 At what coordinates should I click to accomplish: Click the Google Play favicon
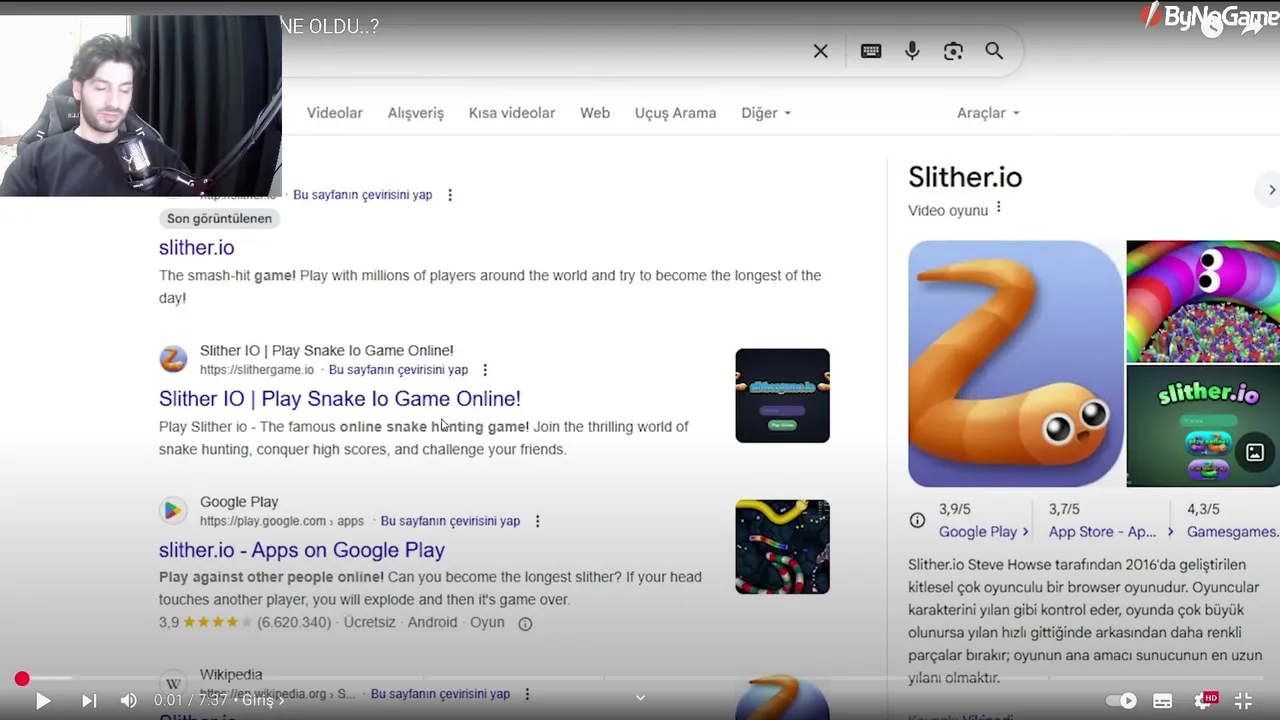pyautogui.click(x=173, y=511)
